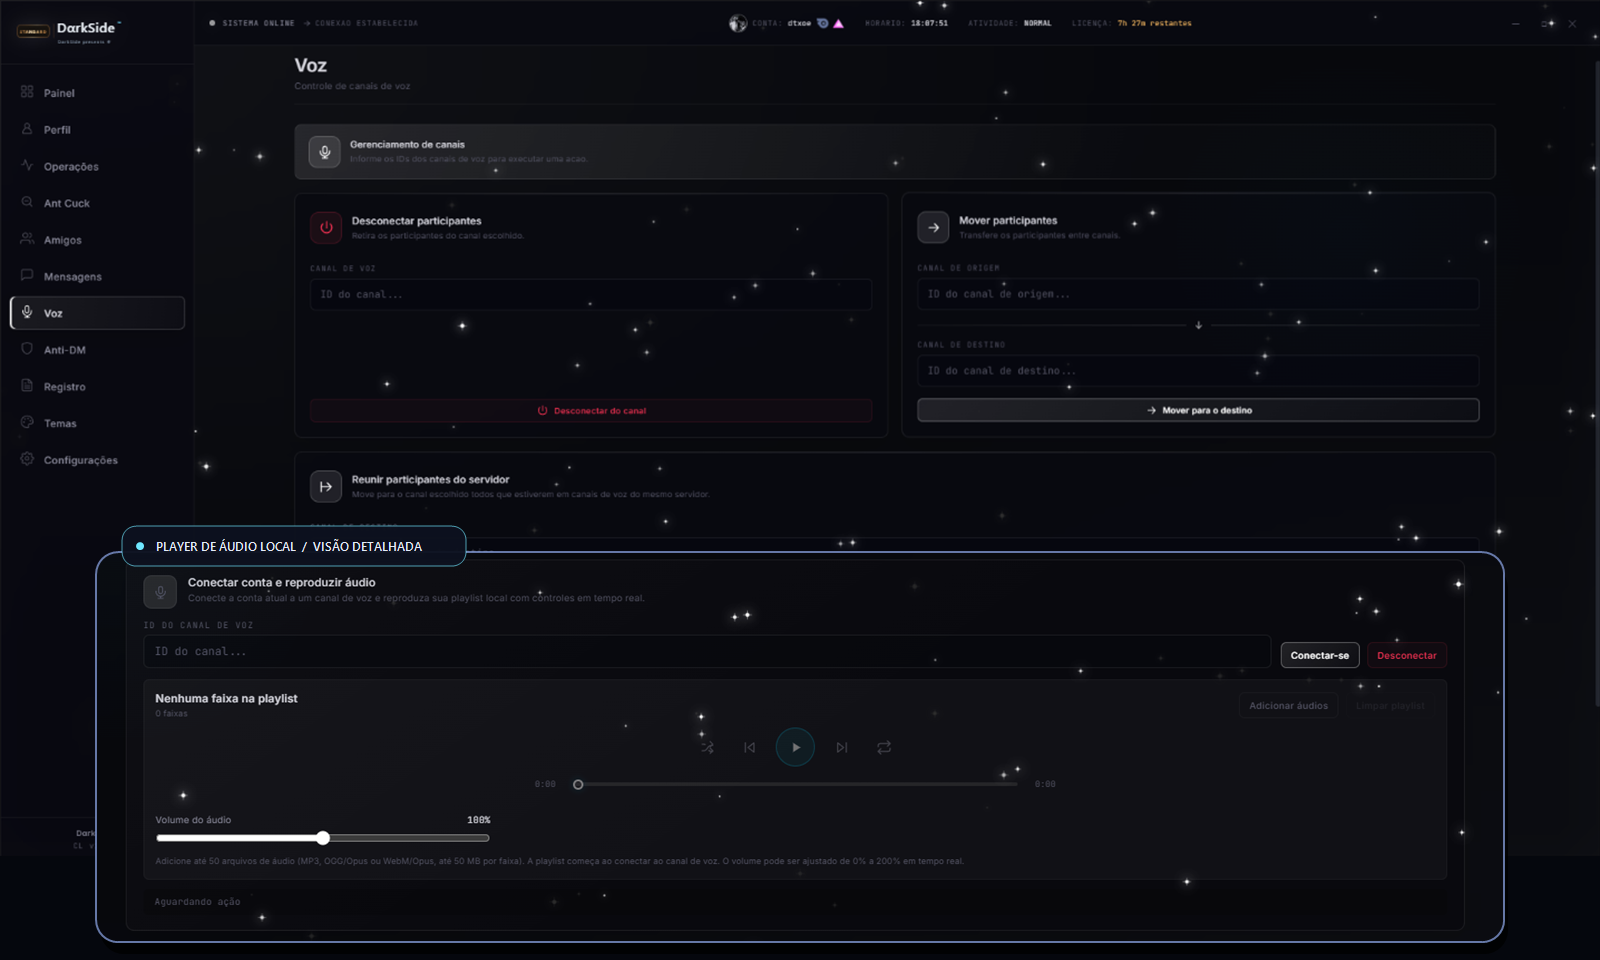Toggle repeat in the audio player

coord(884,747)
